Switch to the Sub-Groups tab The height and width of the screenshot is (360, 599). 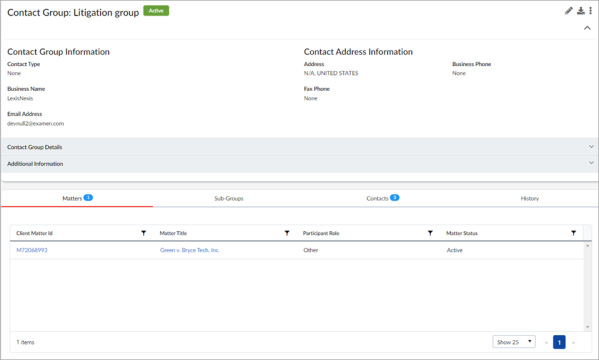pos(229,198)
